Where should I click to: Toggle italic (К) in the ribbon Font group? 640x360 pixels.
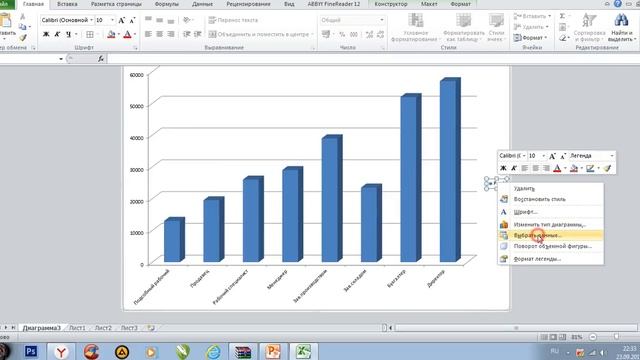tap(57, 34)
